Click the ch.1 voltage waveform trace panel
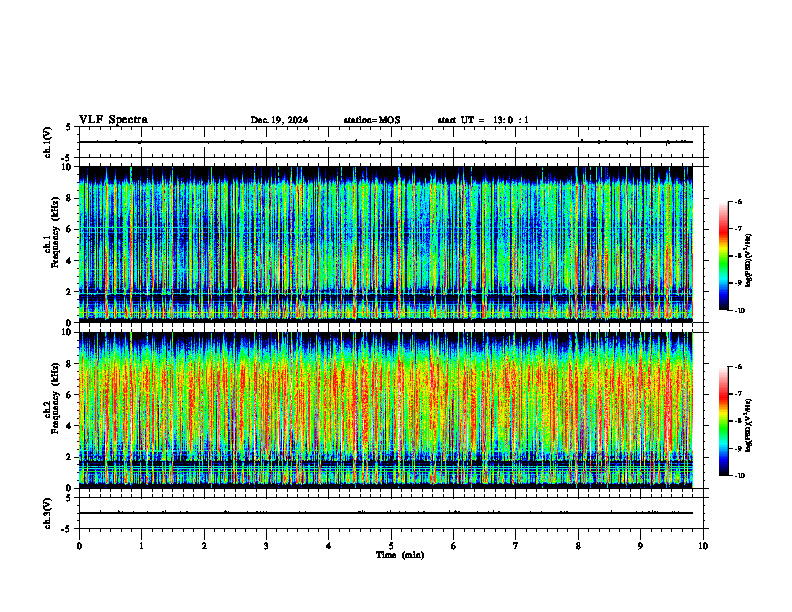Screen dimensions: 792x612 point(391,142)
